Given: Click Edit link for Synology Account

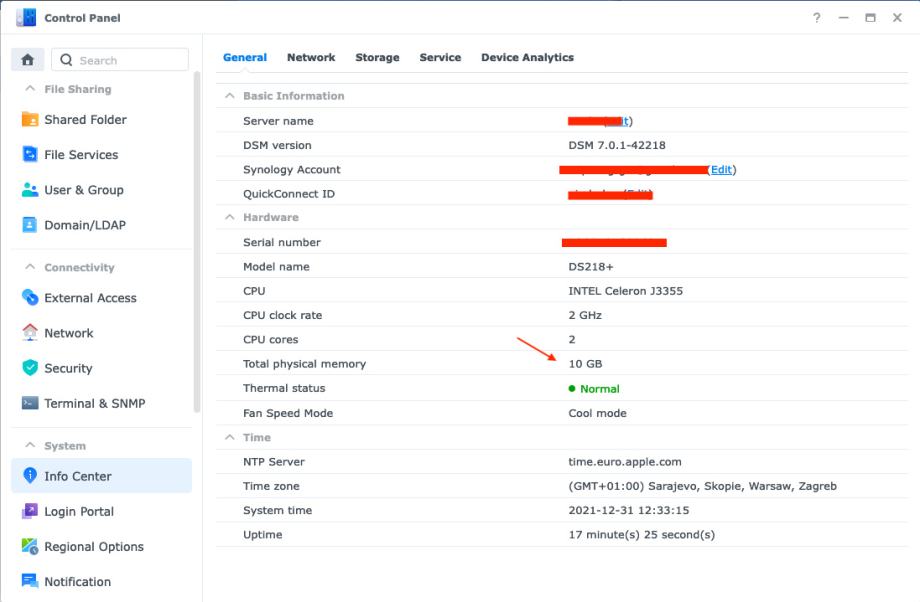Looking at the screenshot, I should click(721, 170).
